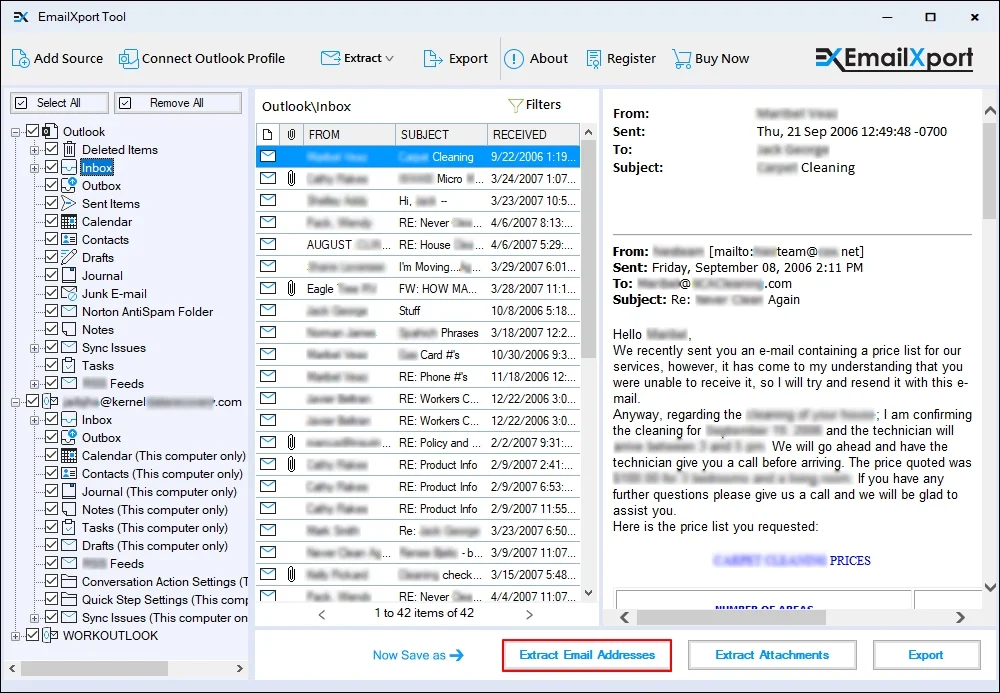Enable the Select All checkbox

click(x=22, y=102)
